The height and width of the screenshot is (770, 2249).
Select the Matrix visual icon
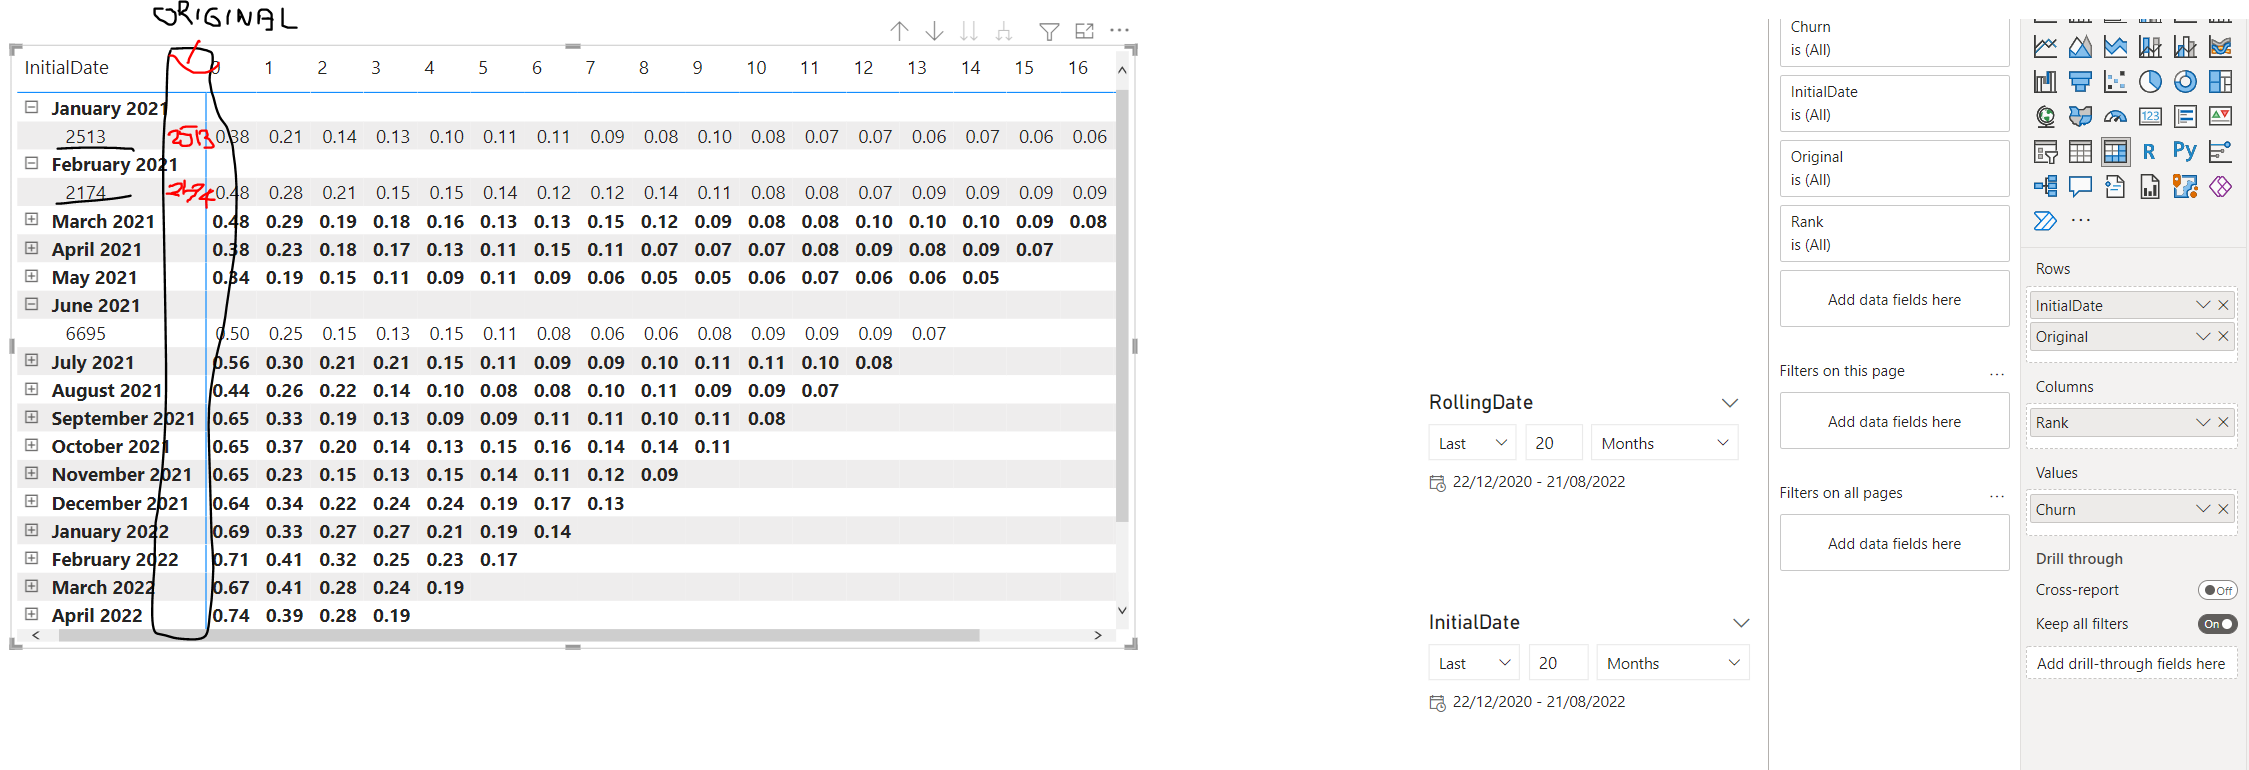pyautogui.click(x=2115, y=152)
